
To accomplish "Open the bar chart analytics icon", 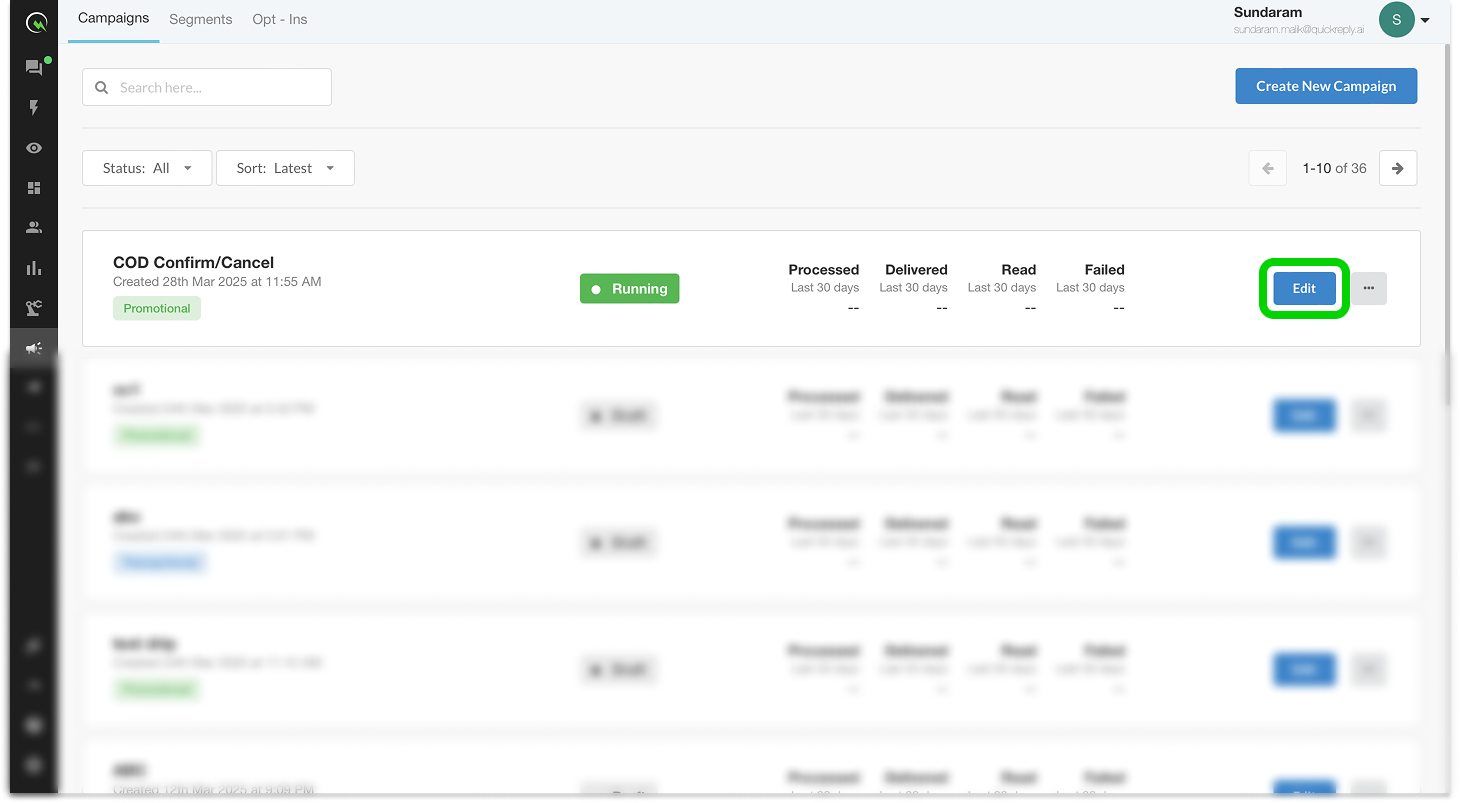I will coord(34,268).
